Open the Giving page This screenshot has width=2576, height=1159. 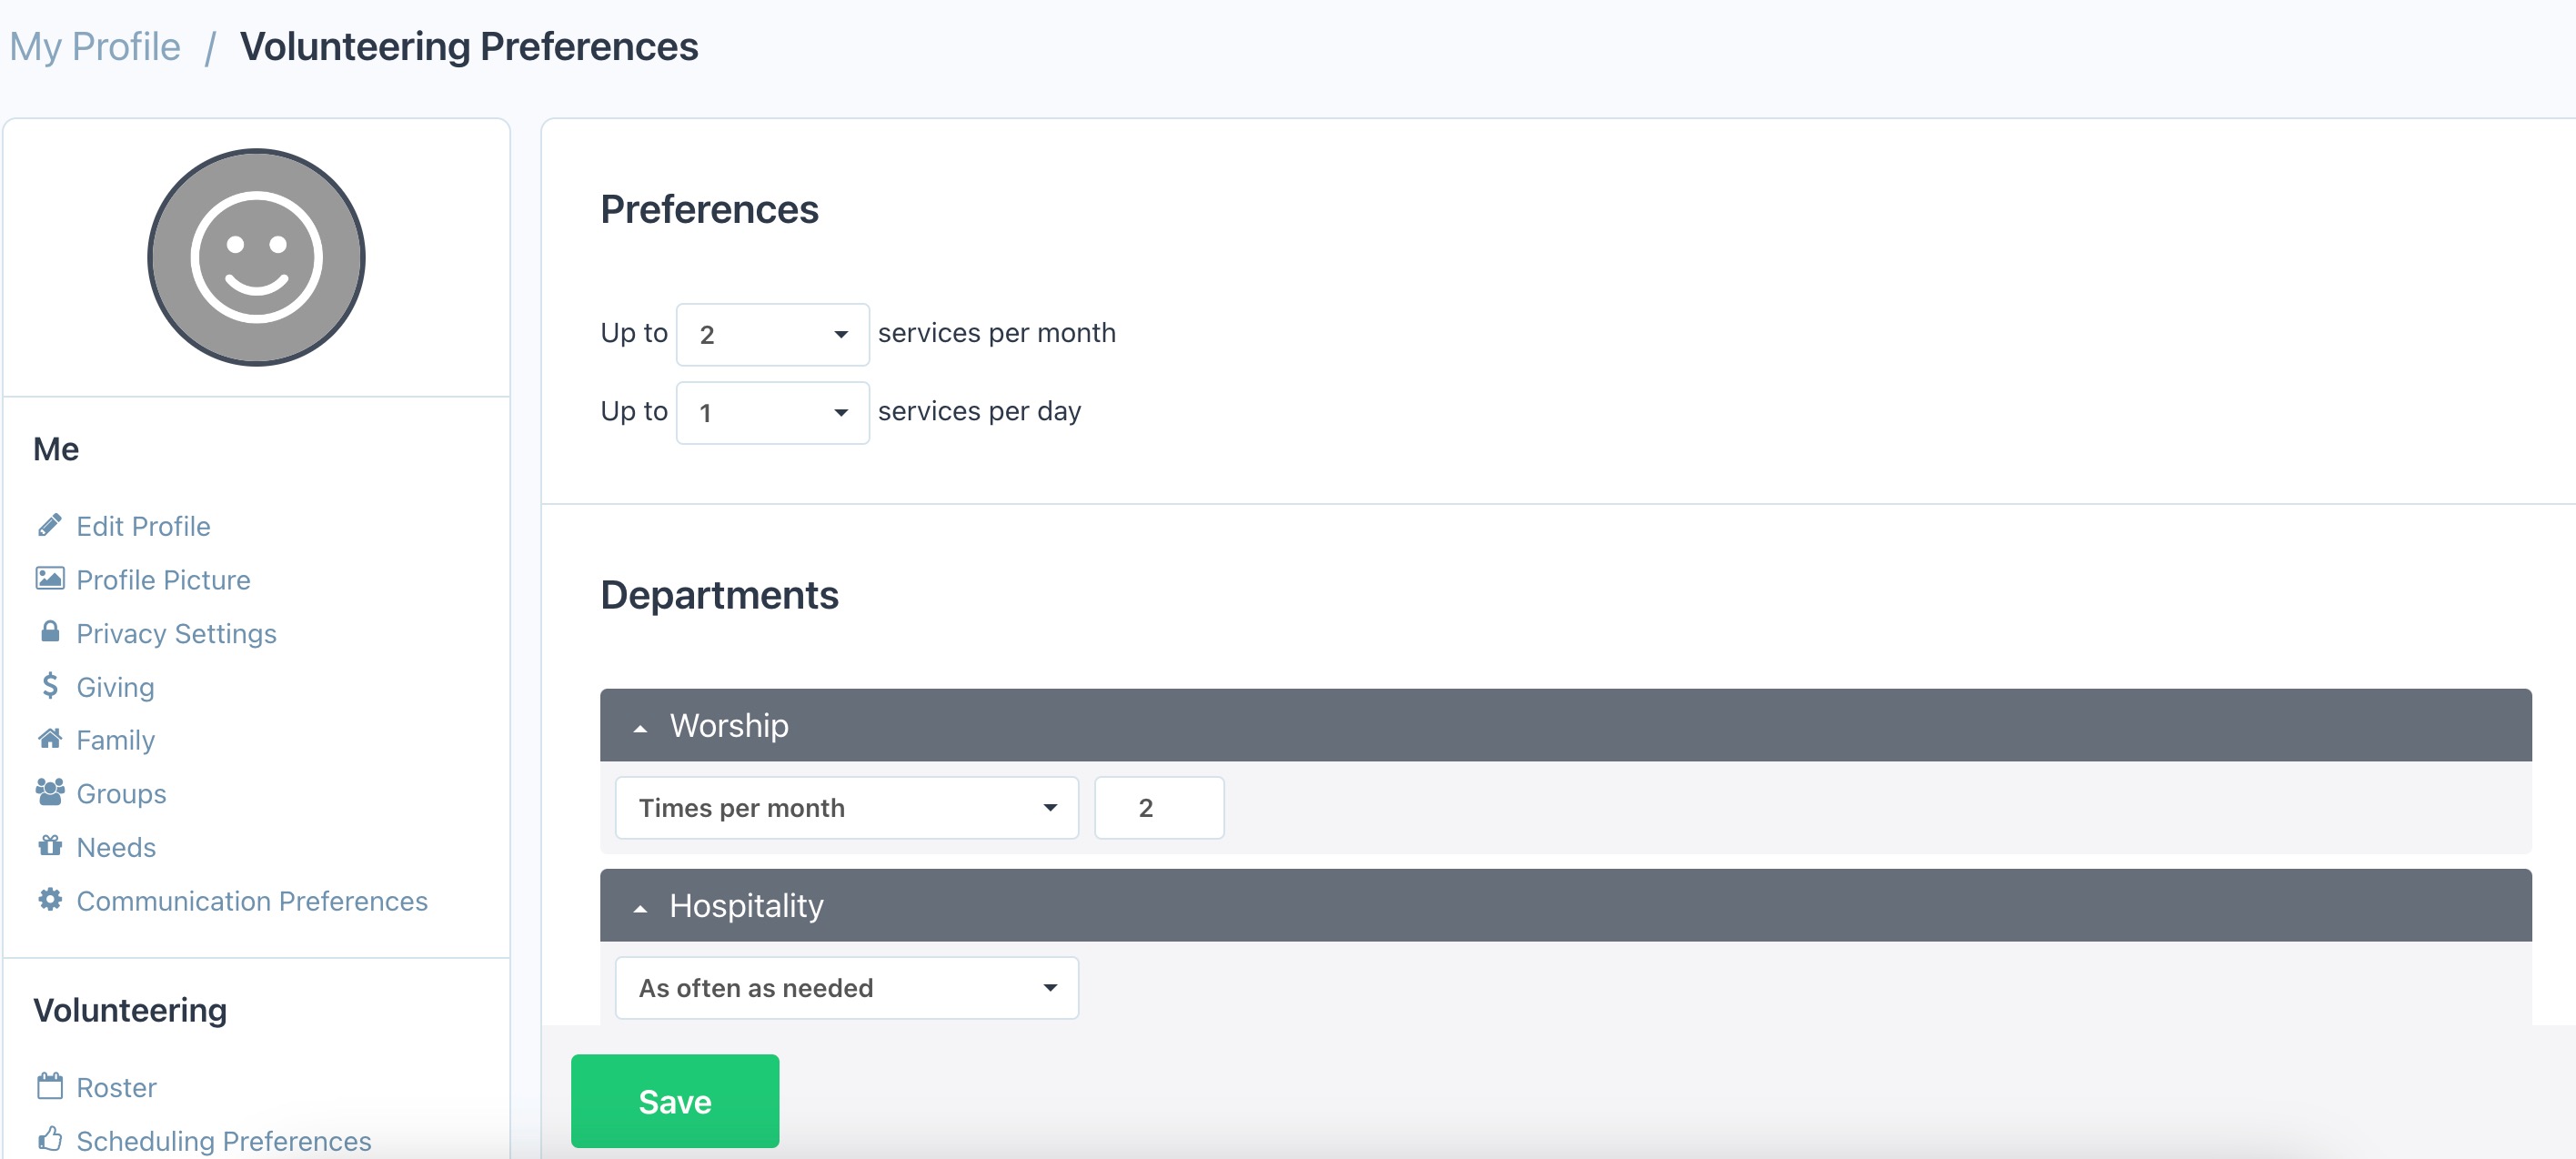(x=115, y=687)
